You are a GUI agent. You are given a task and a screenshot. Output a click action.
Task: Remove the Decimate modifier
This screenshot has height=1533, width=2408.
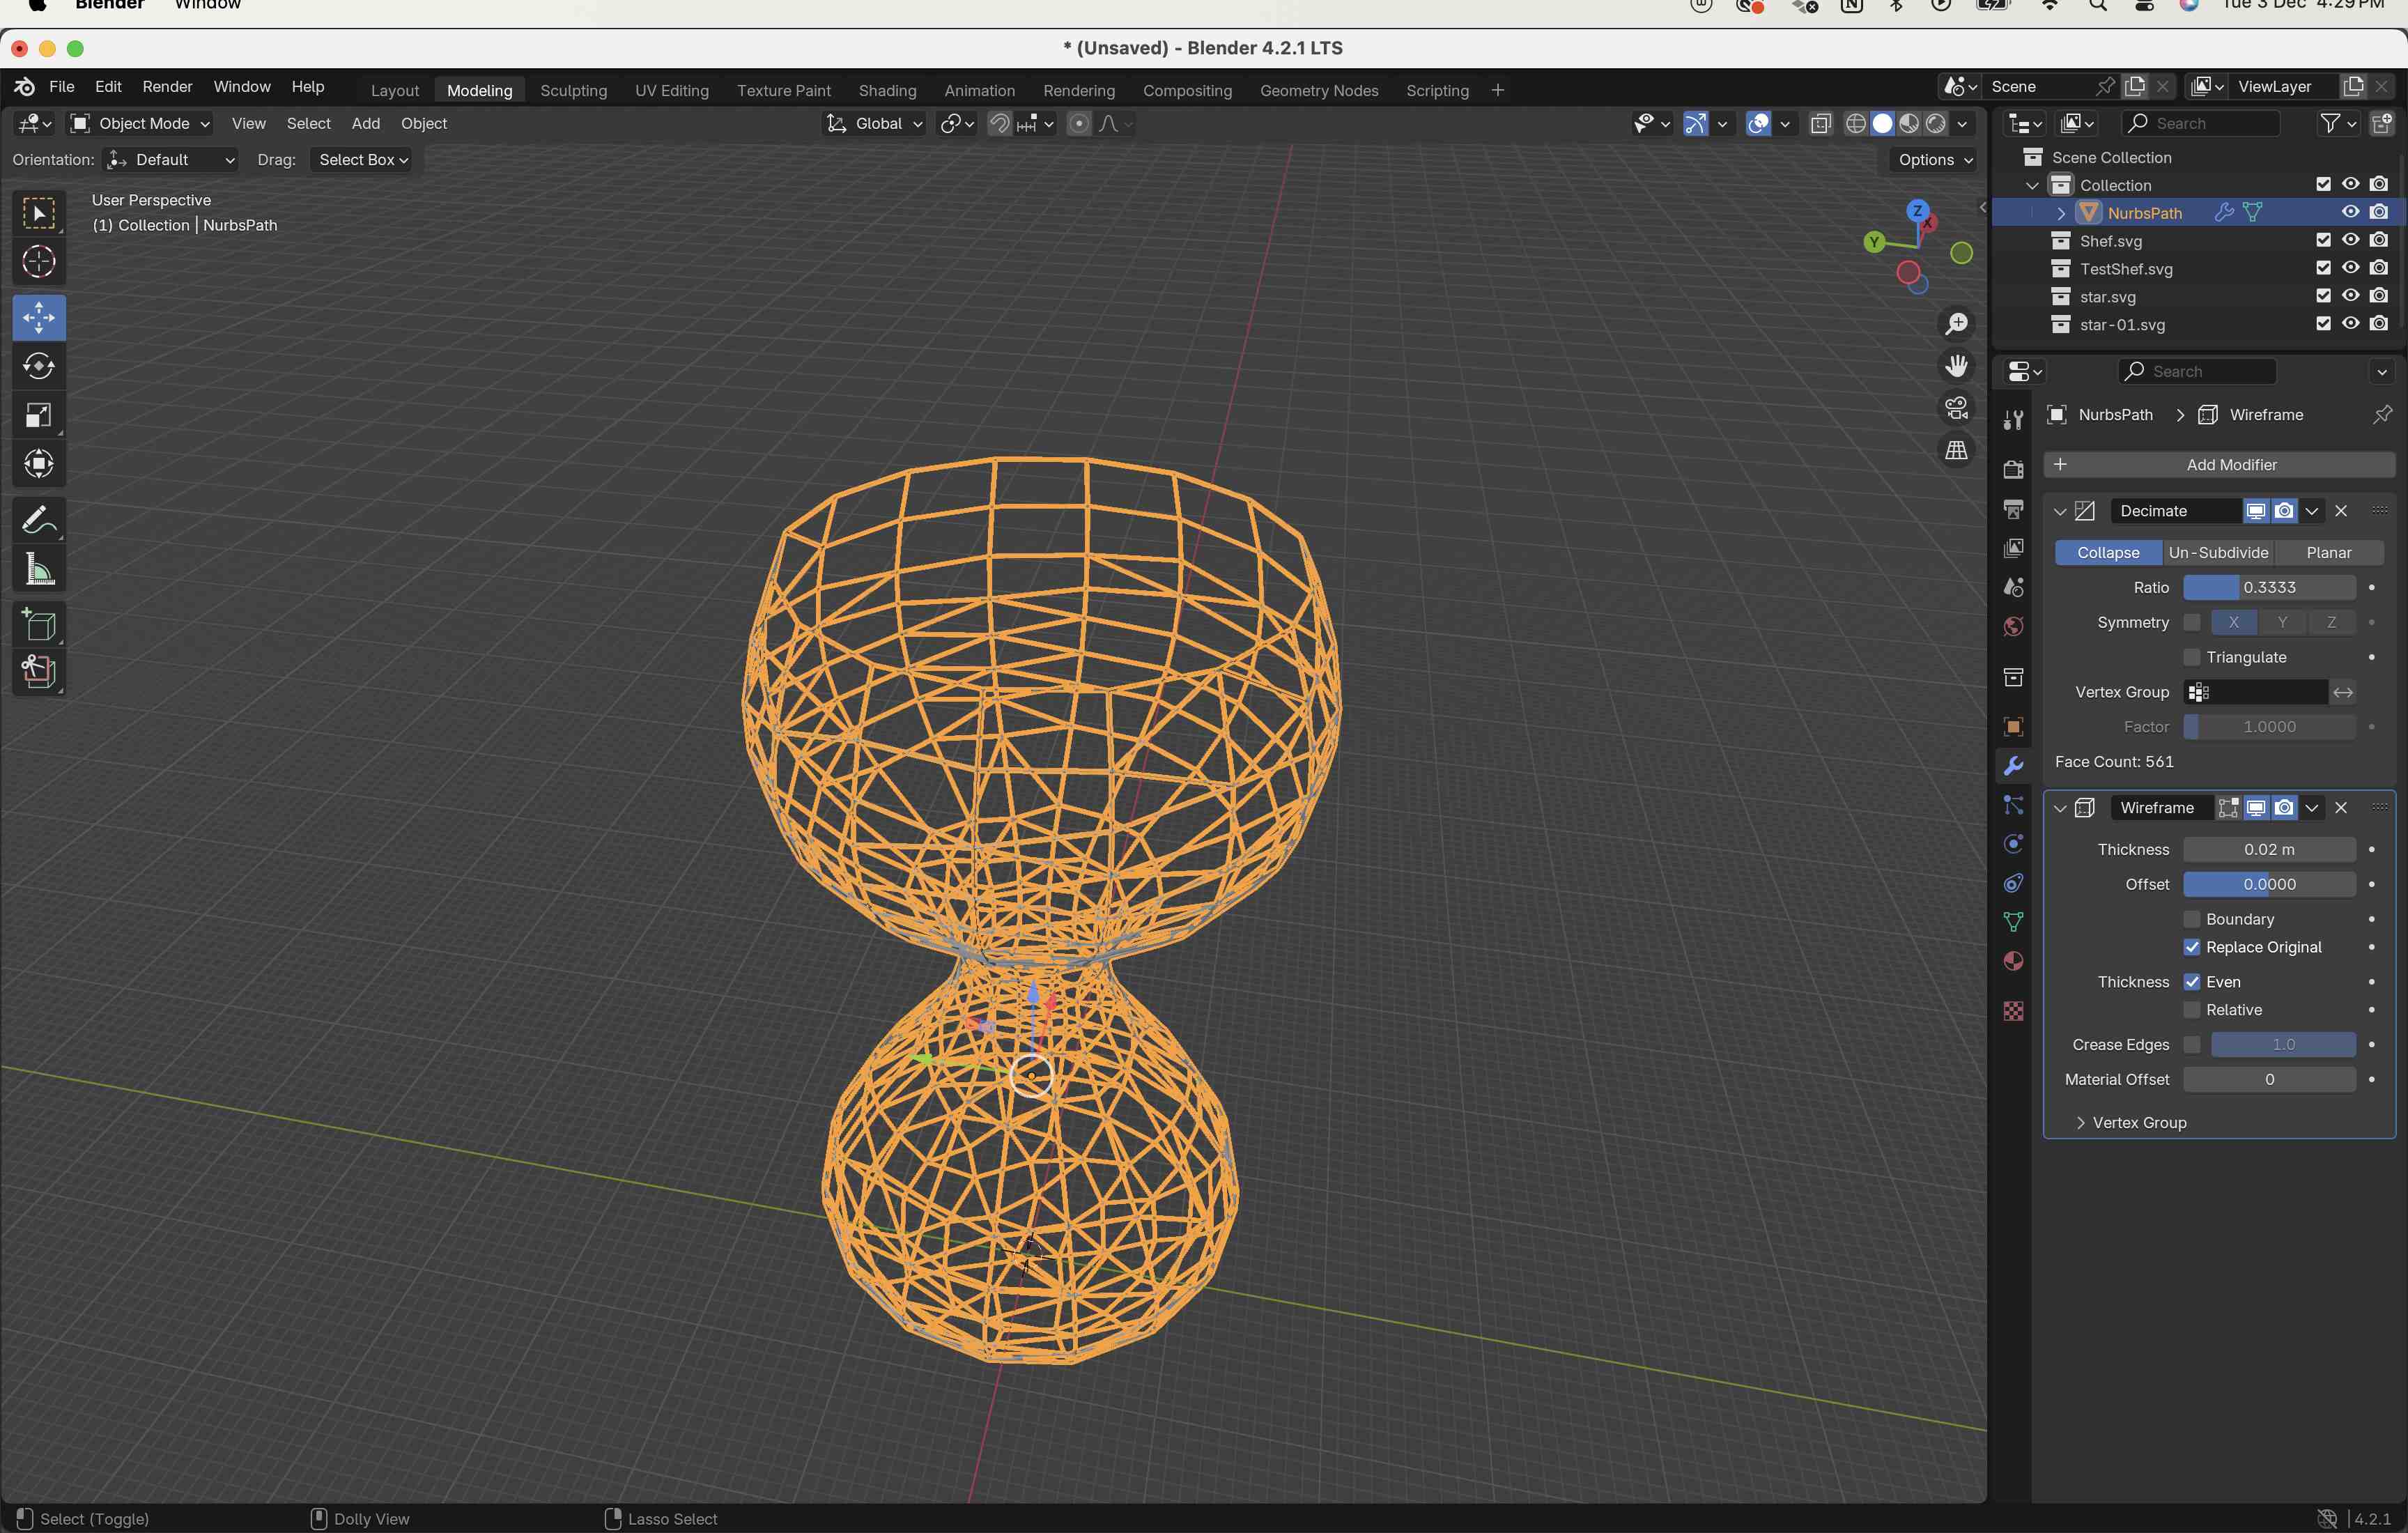click(x=2341, y=511)
